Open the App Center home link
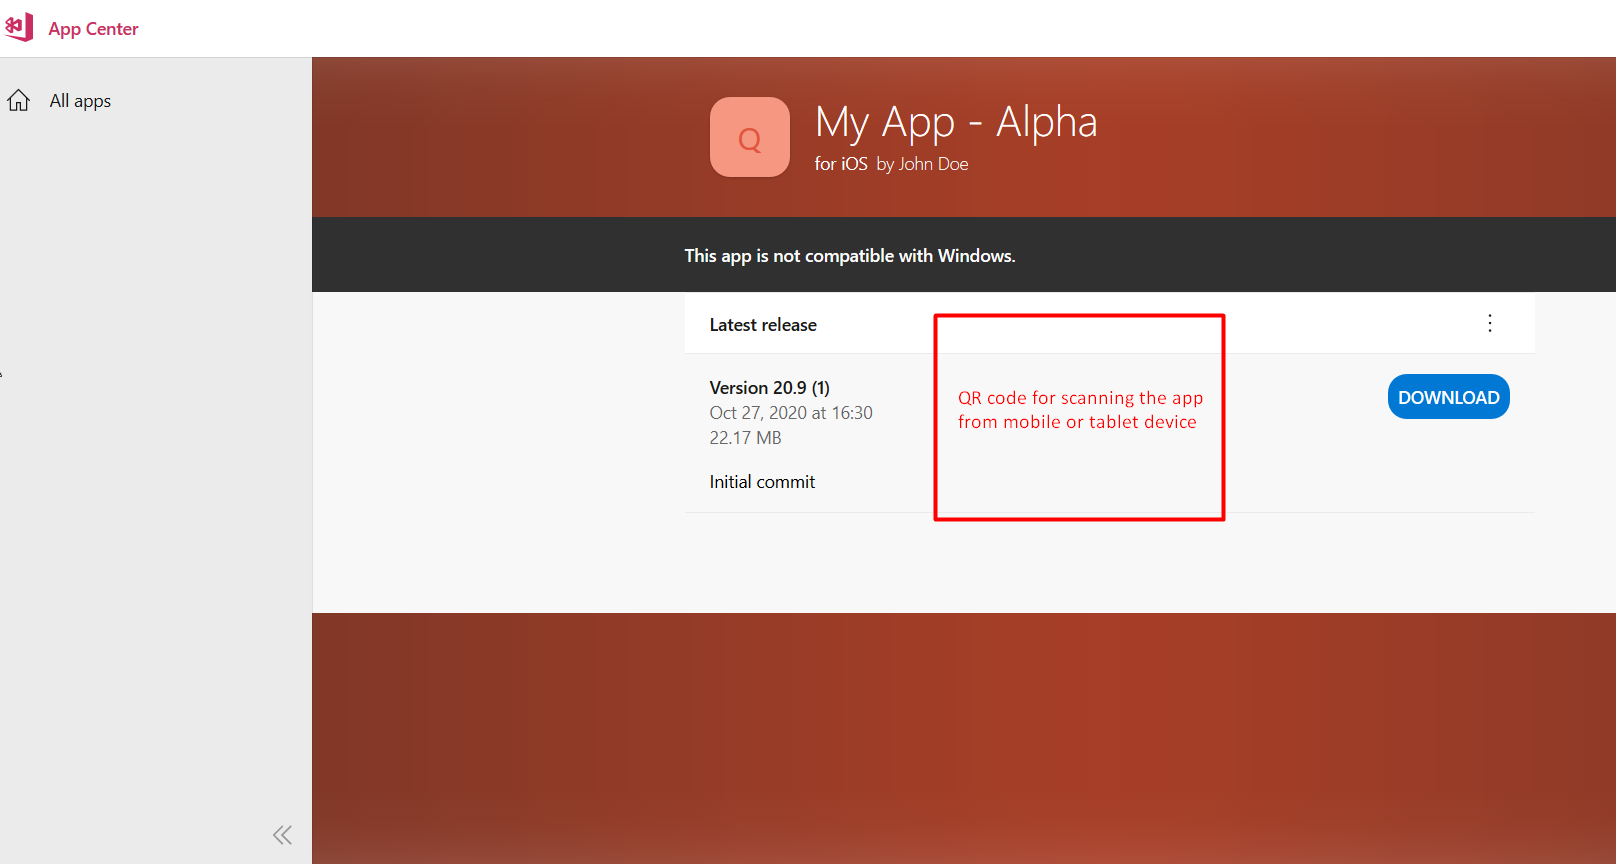The image size is (1616, 864). (93, 29)
